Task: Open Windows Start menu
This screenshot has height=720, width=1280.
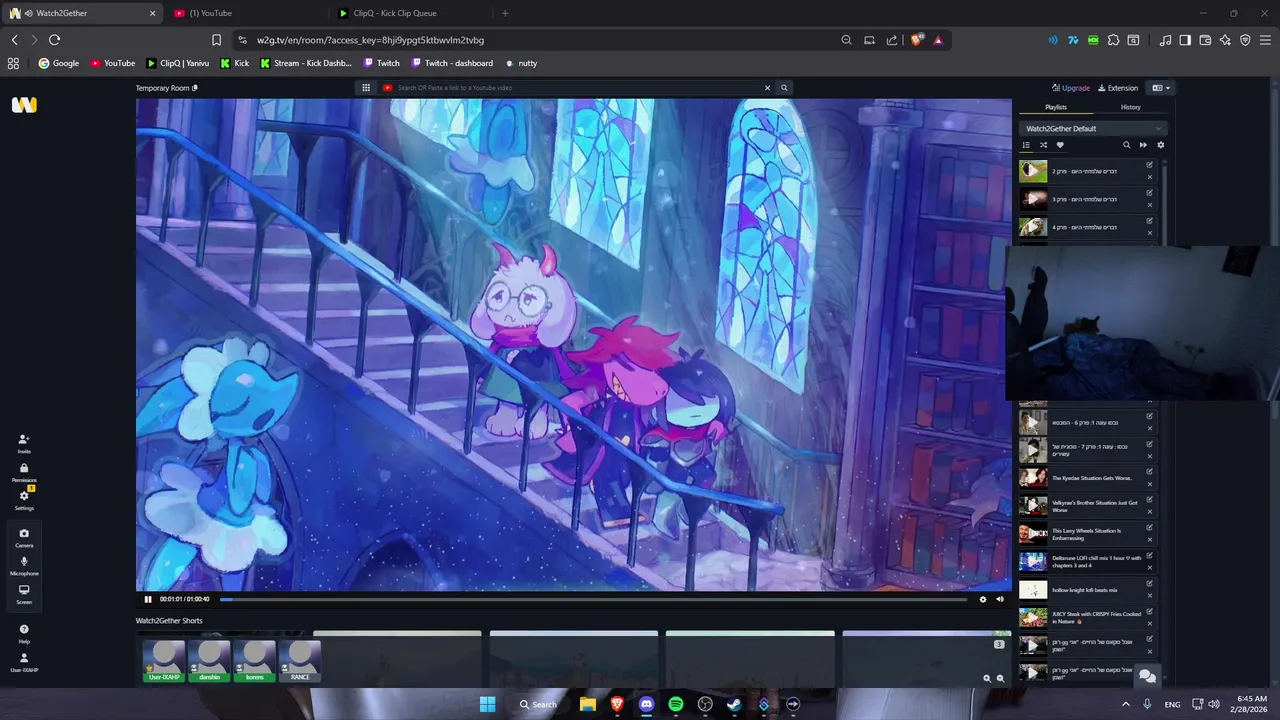Action: click(487, 704)
